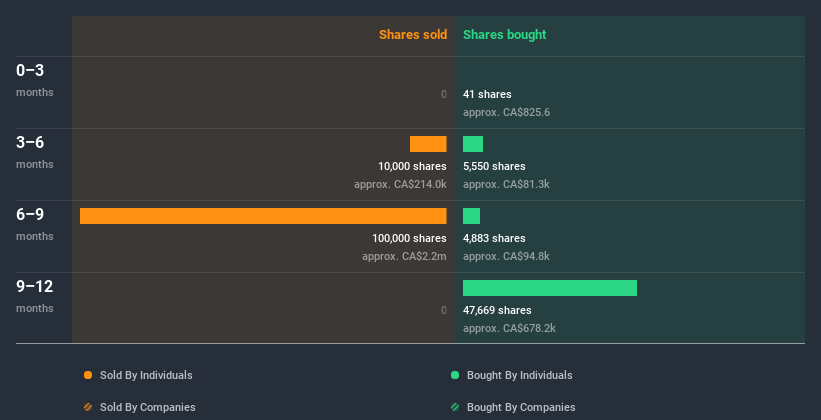Click the 5,550 shares bought value
Image resolution: width=821 pixels, height=420 pixels.
tap(494, 166)
